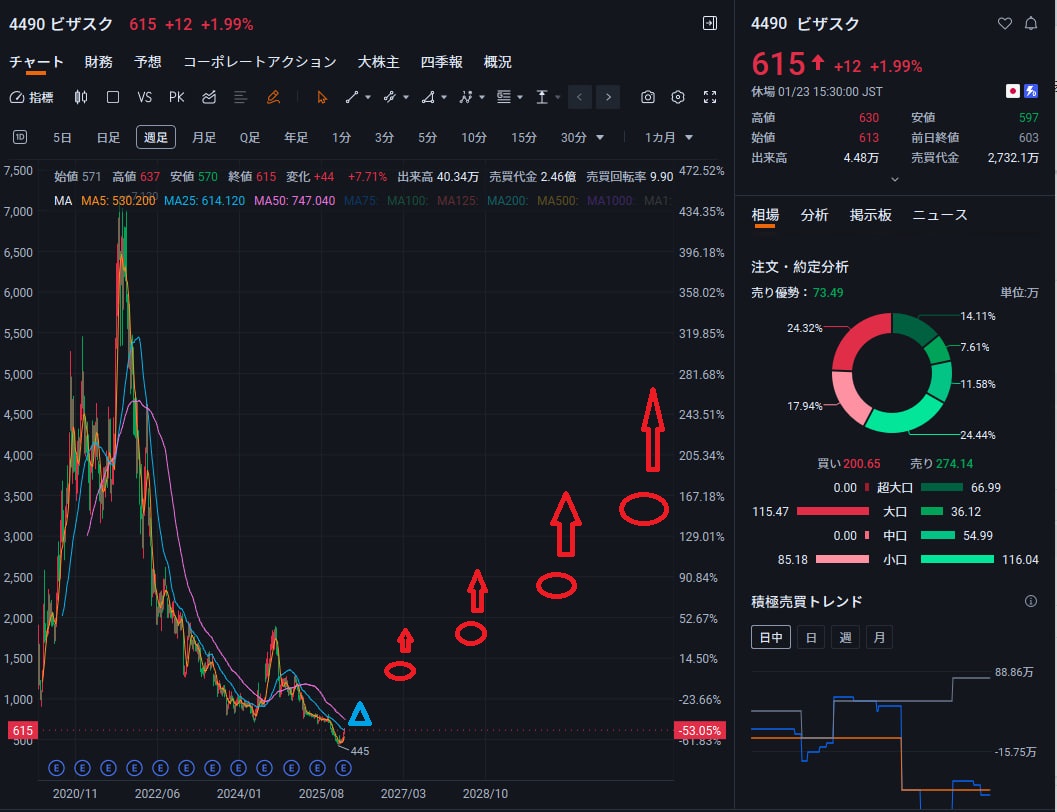Screen dimensions: 1057x812
Task: Change the candlestick chart type
Action: (x=81, y=97)
